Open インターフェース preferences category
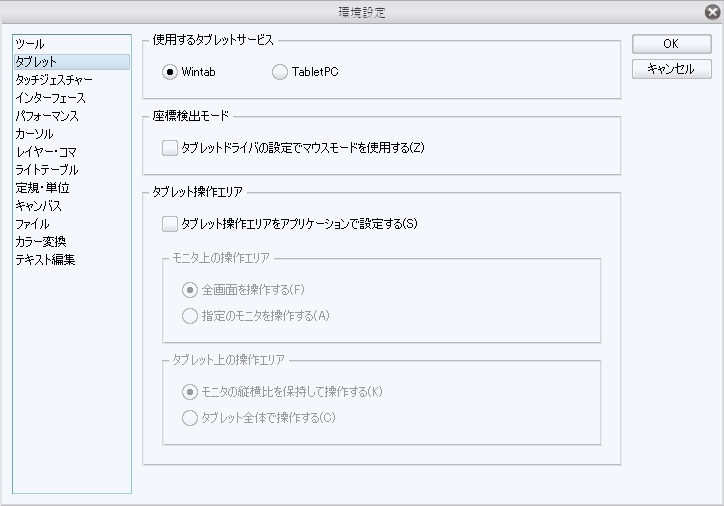 click(51, 98)
